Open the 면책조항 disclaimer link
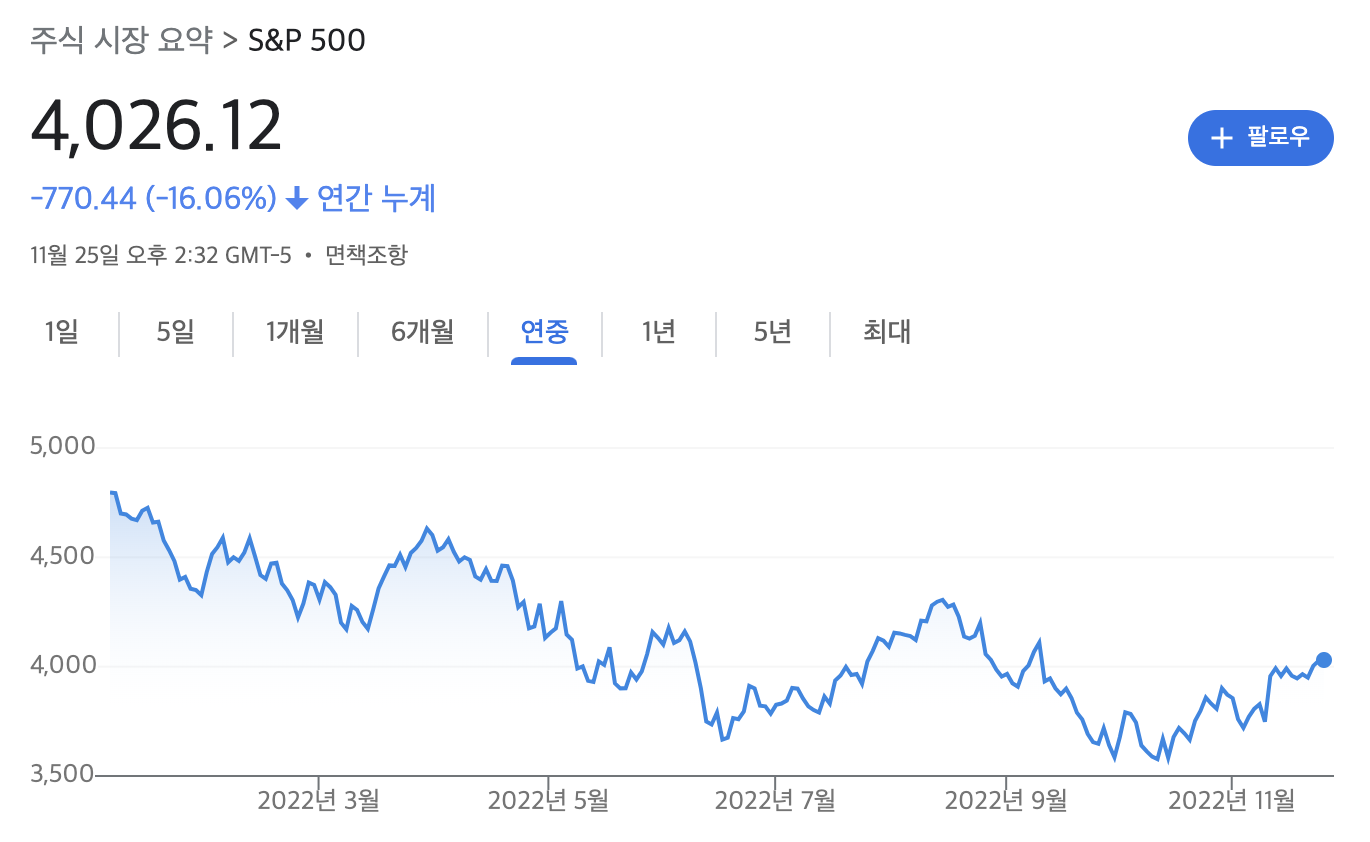 (x=368, y=255)
